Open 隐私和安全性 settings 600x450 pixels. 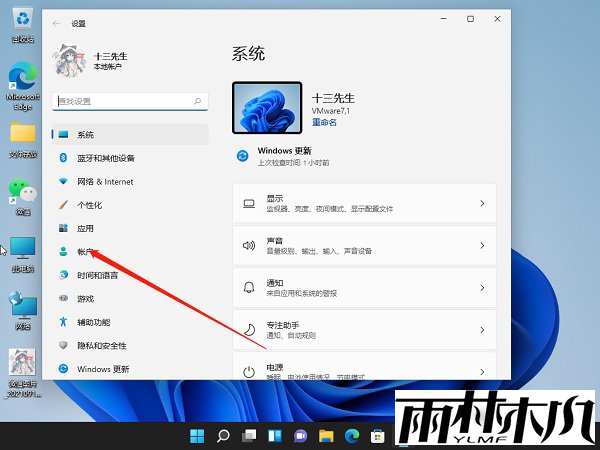point(130,346)
